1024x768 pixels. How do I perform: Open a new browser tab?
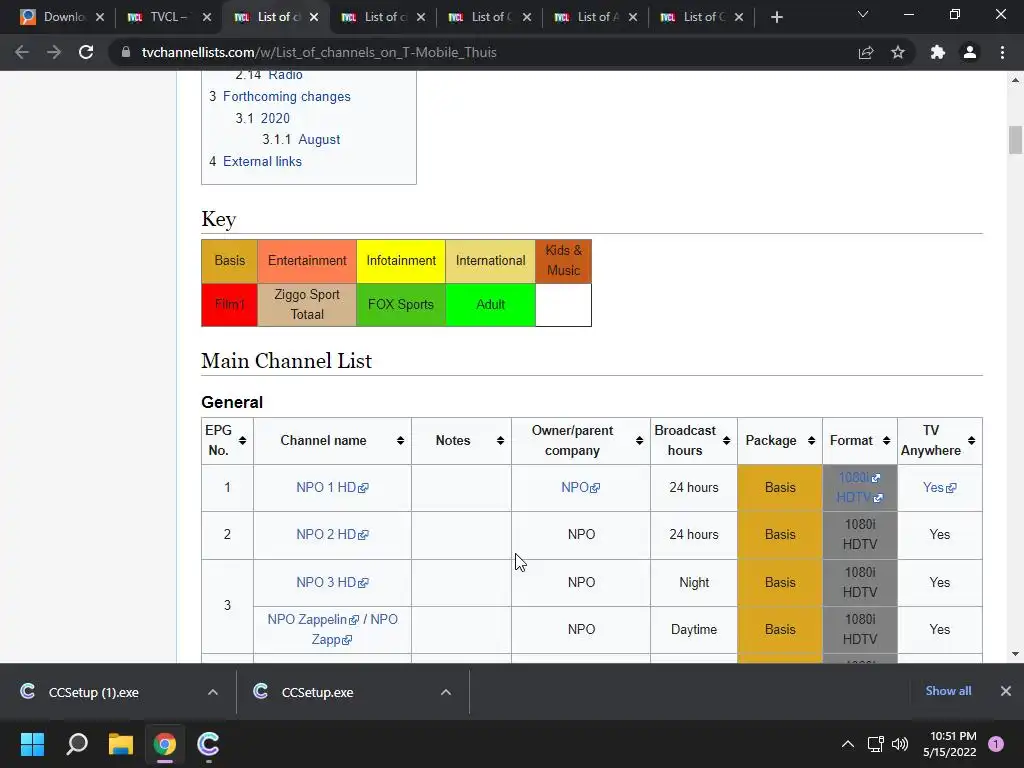tap(776, 17)
